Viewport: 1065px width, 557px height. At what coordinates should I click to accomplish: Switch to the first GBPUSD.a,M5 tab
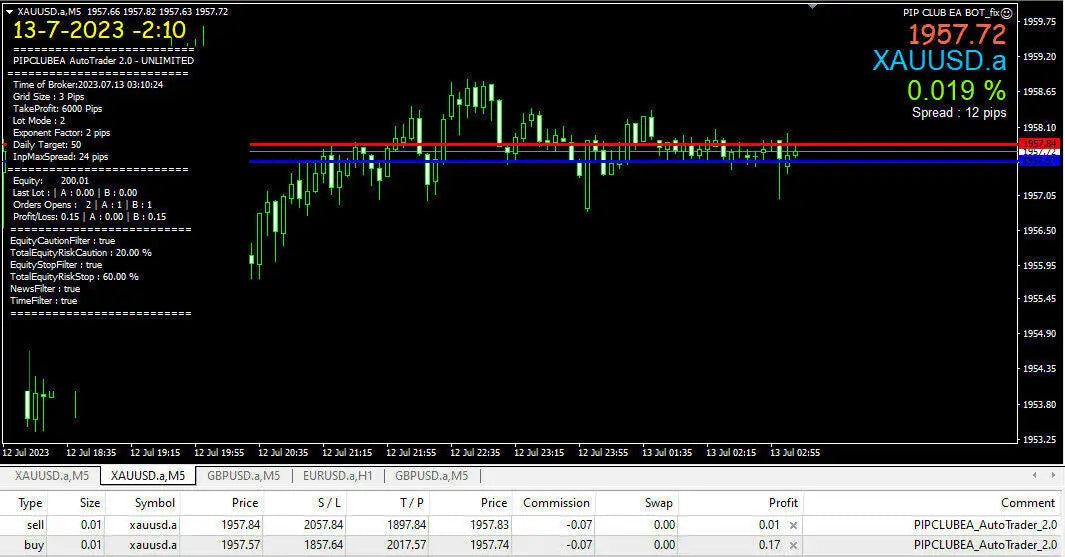point(243,475)
